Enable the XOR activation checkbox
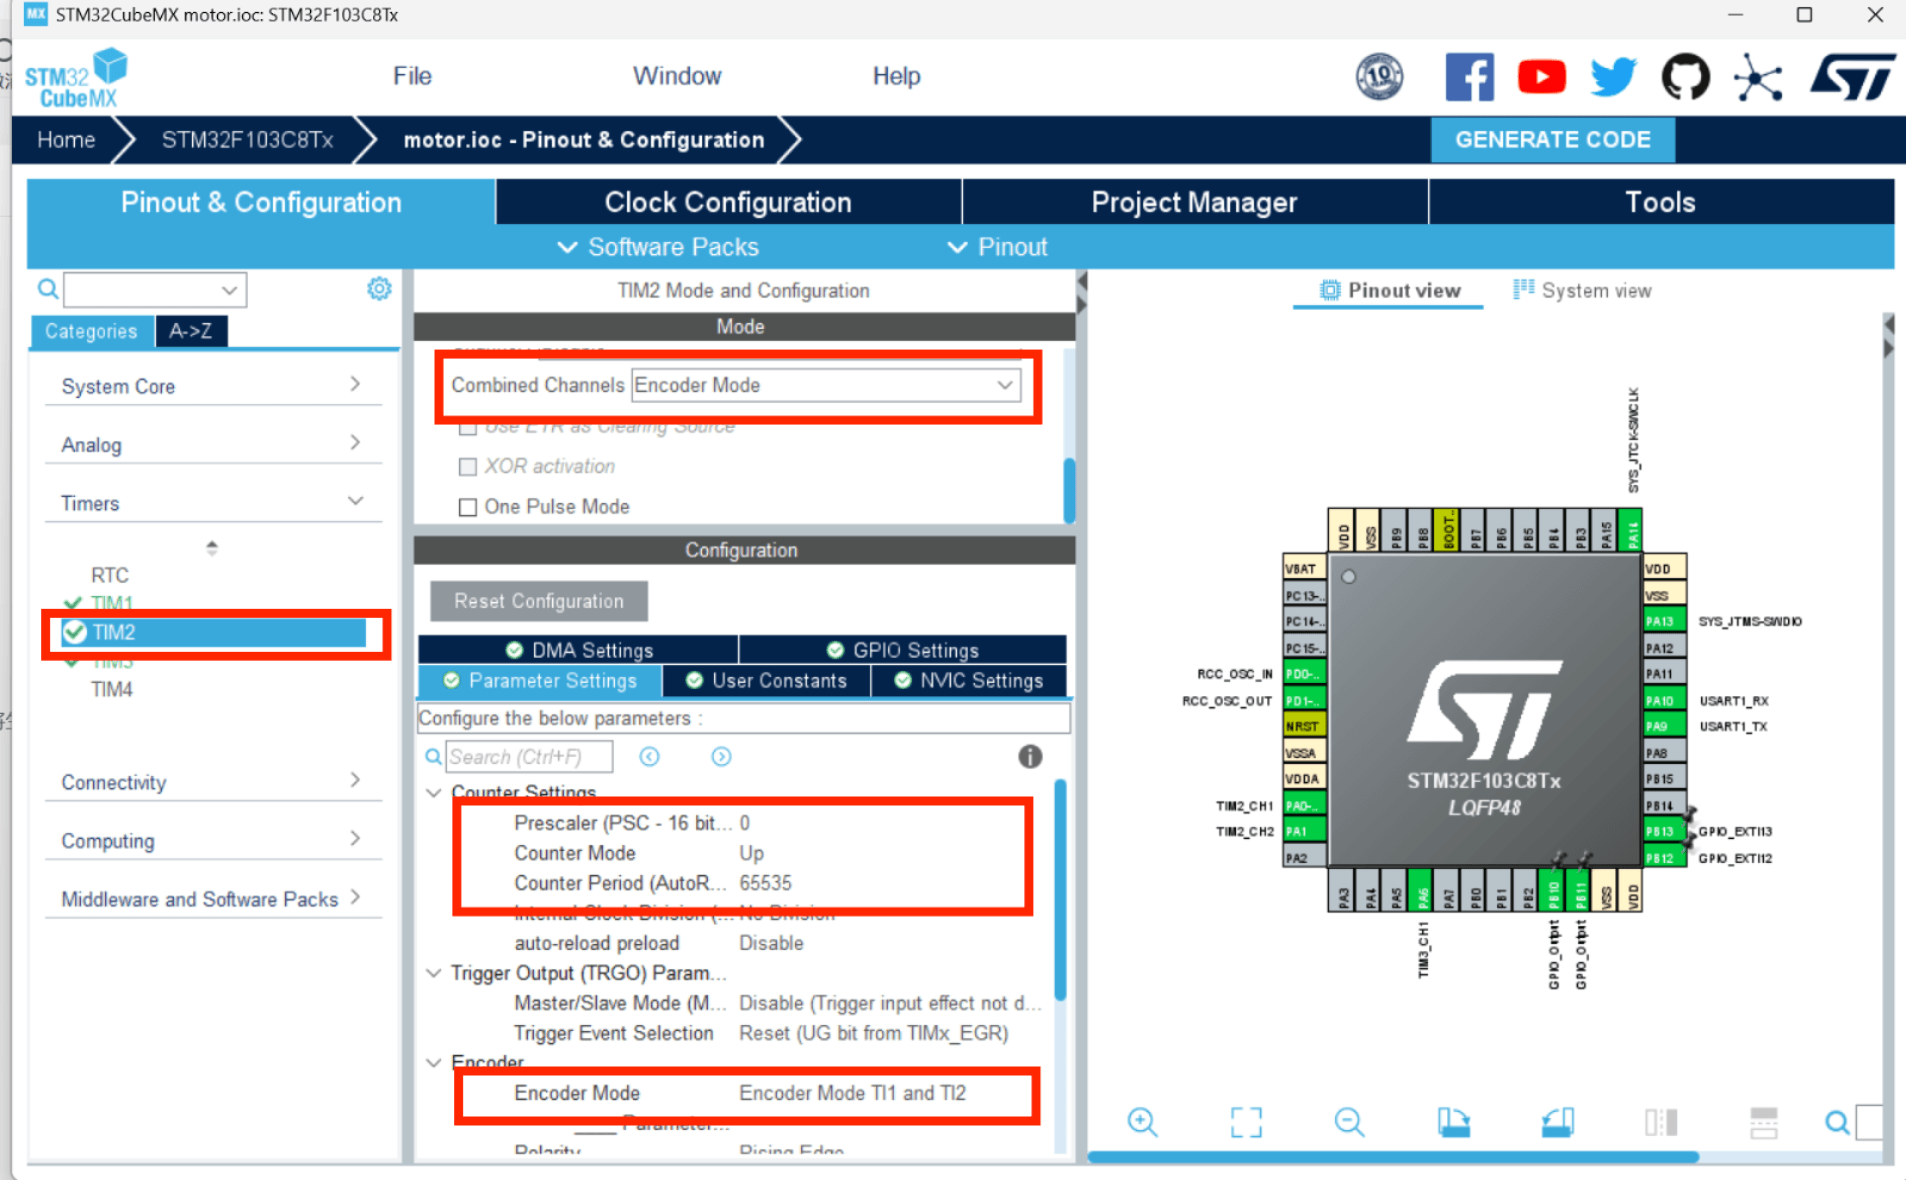Screen dimensions: 1906x1180 pyautogui.click(x=467, y=467)
